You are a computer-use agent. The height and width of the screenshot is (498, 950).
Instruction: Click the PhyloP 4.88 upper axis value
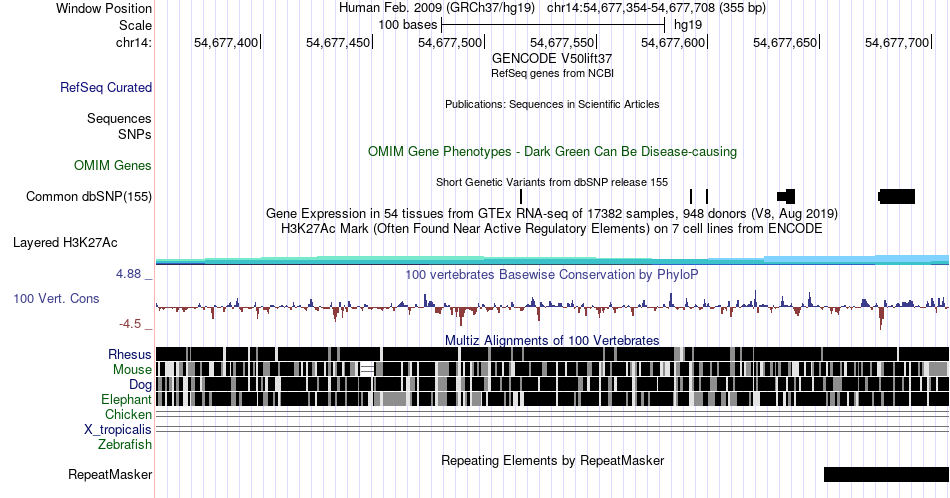[x=128, y=274]
